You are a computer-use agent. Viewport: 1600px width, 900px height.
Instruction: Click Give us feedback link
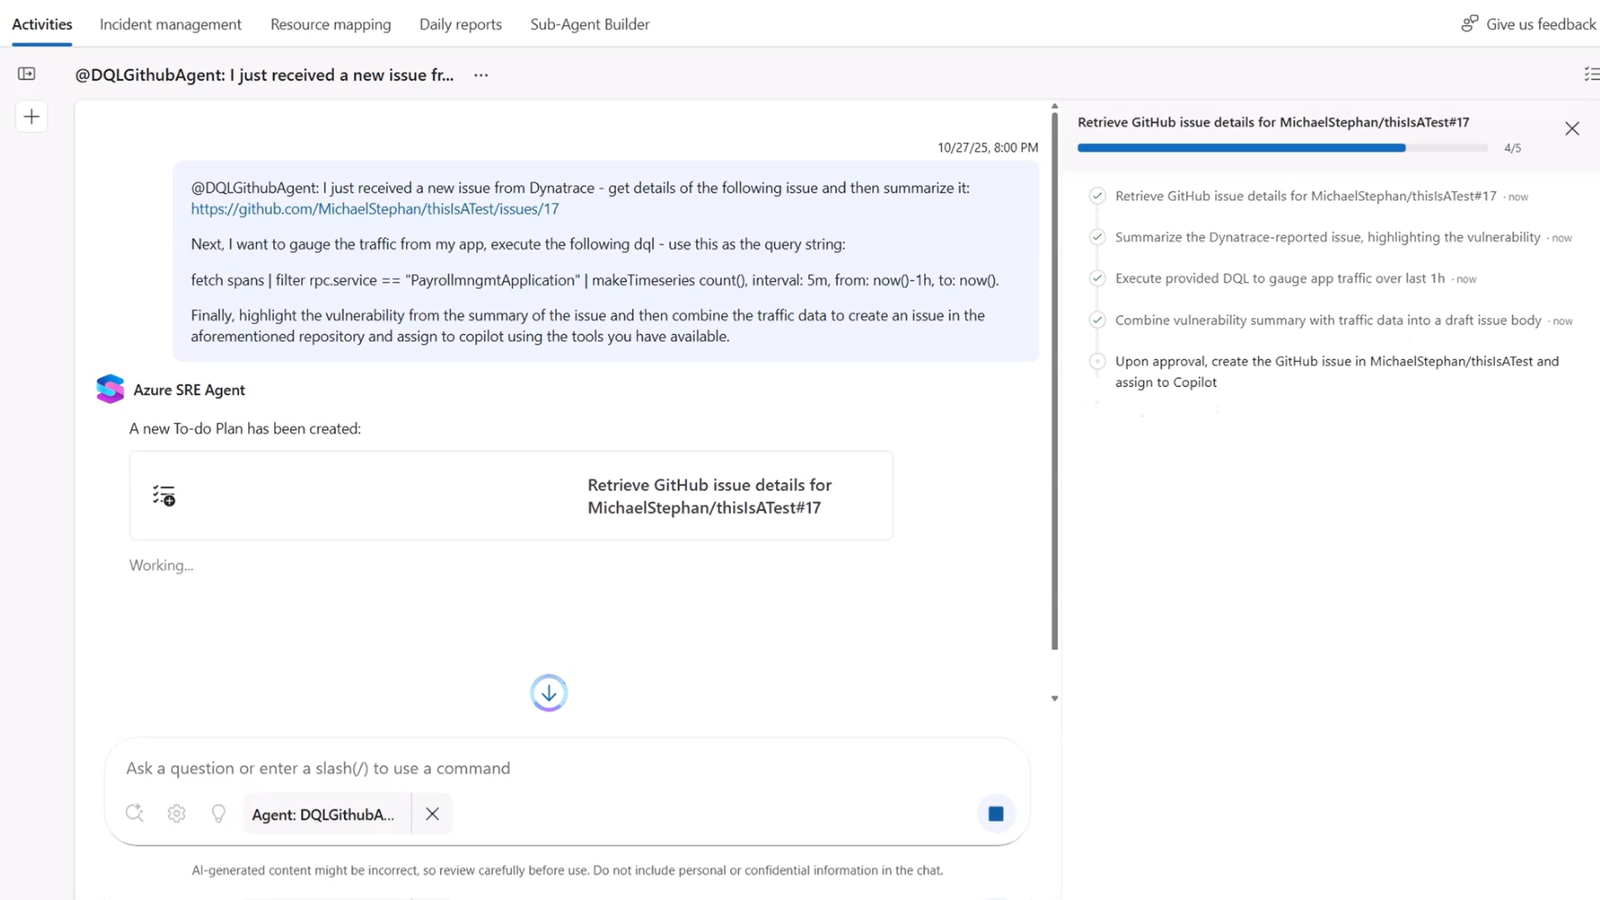pos(1540,24)
